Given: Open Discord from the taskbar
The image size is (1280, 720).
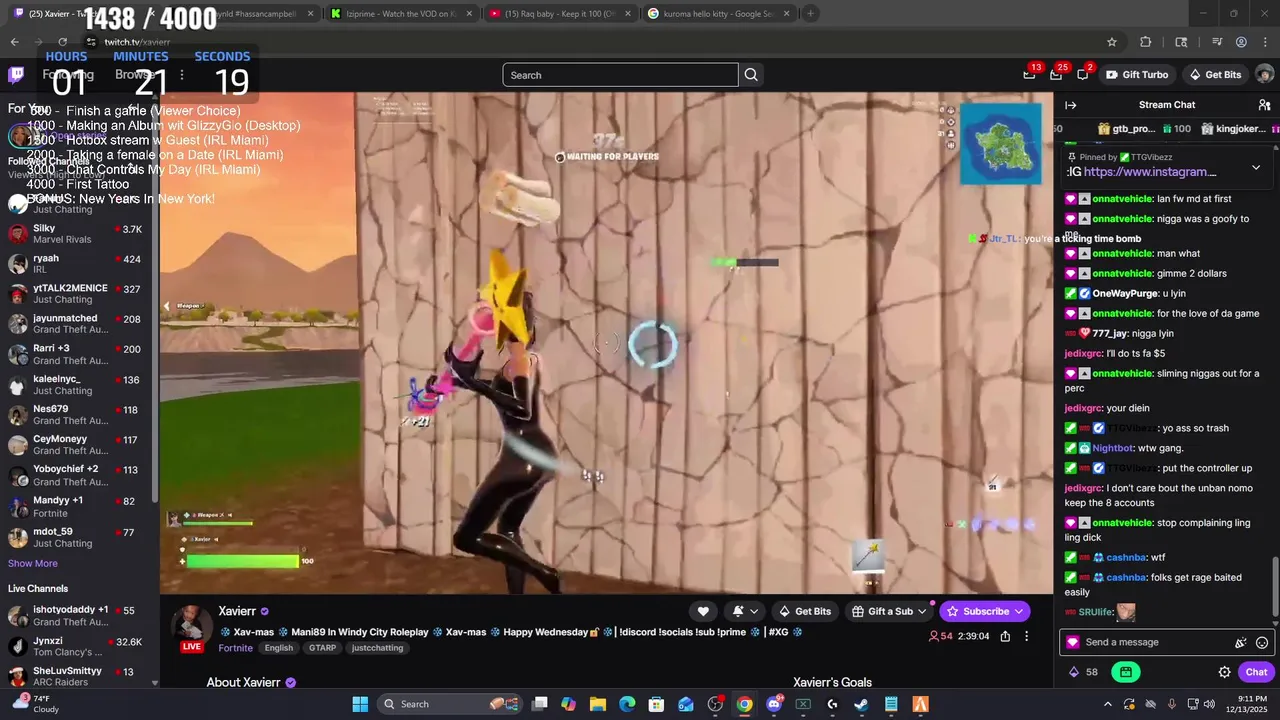Looking at the screenshot, I should point(774,704).
